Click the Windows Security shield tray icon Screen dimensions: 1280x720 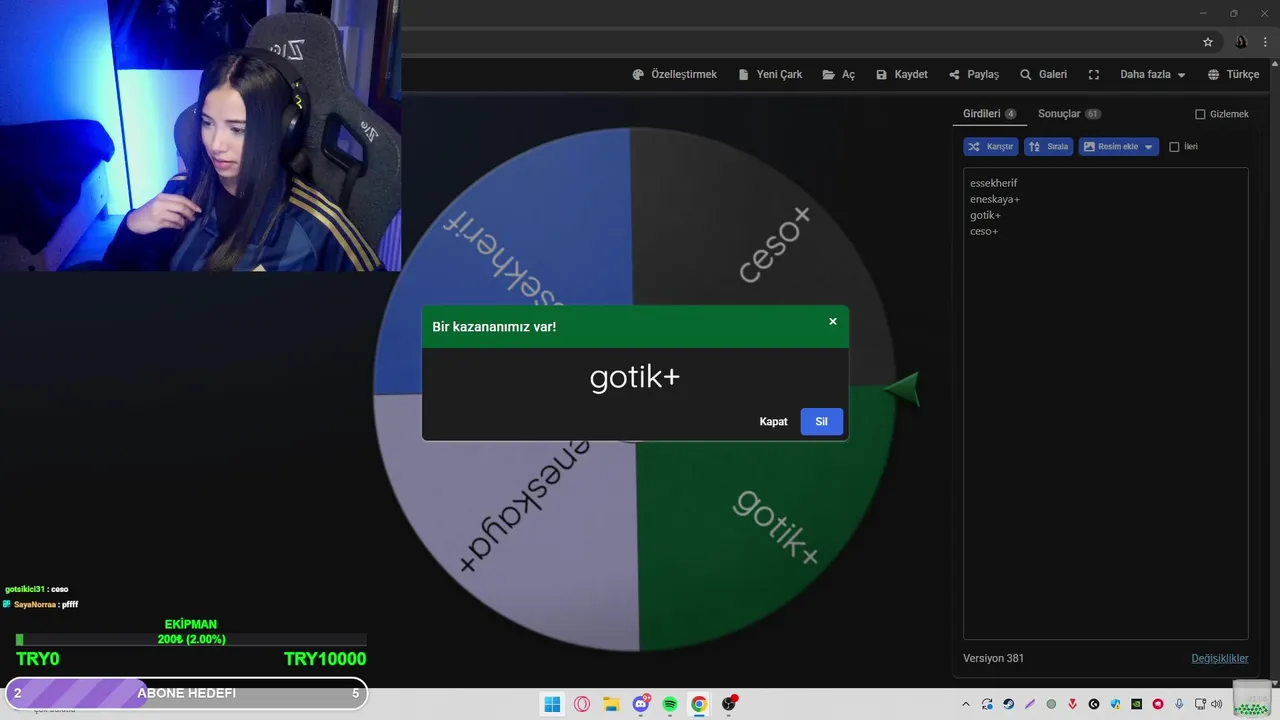coord(1116,704)
